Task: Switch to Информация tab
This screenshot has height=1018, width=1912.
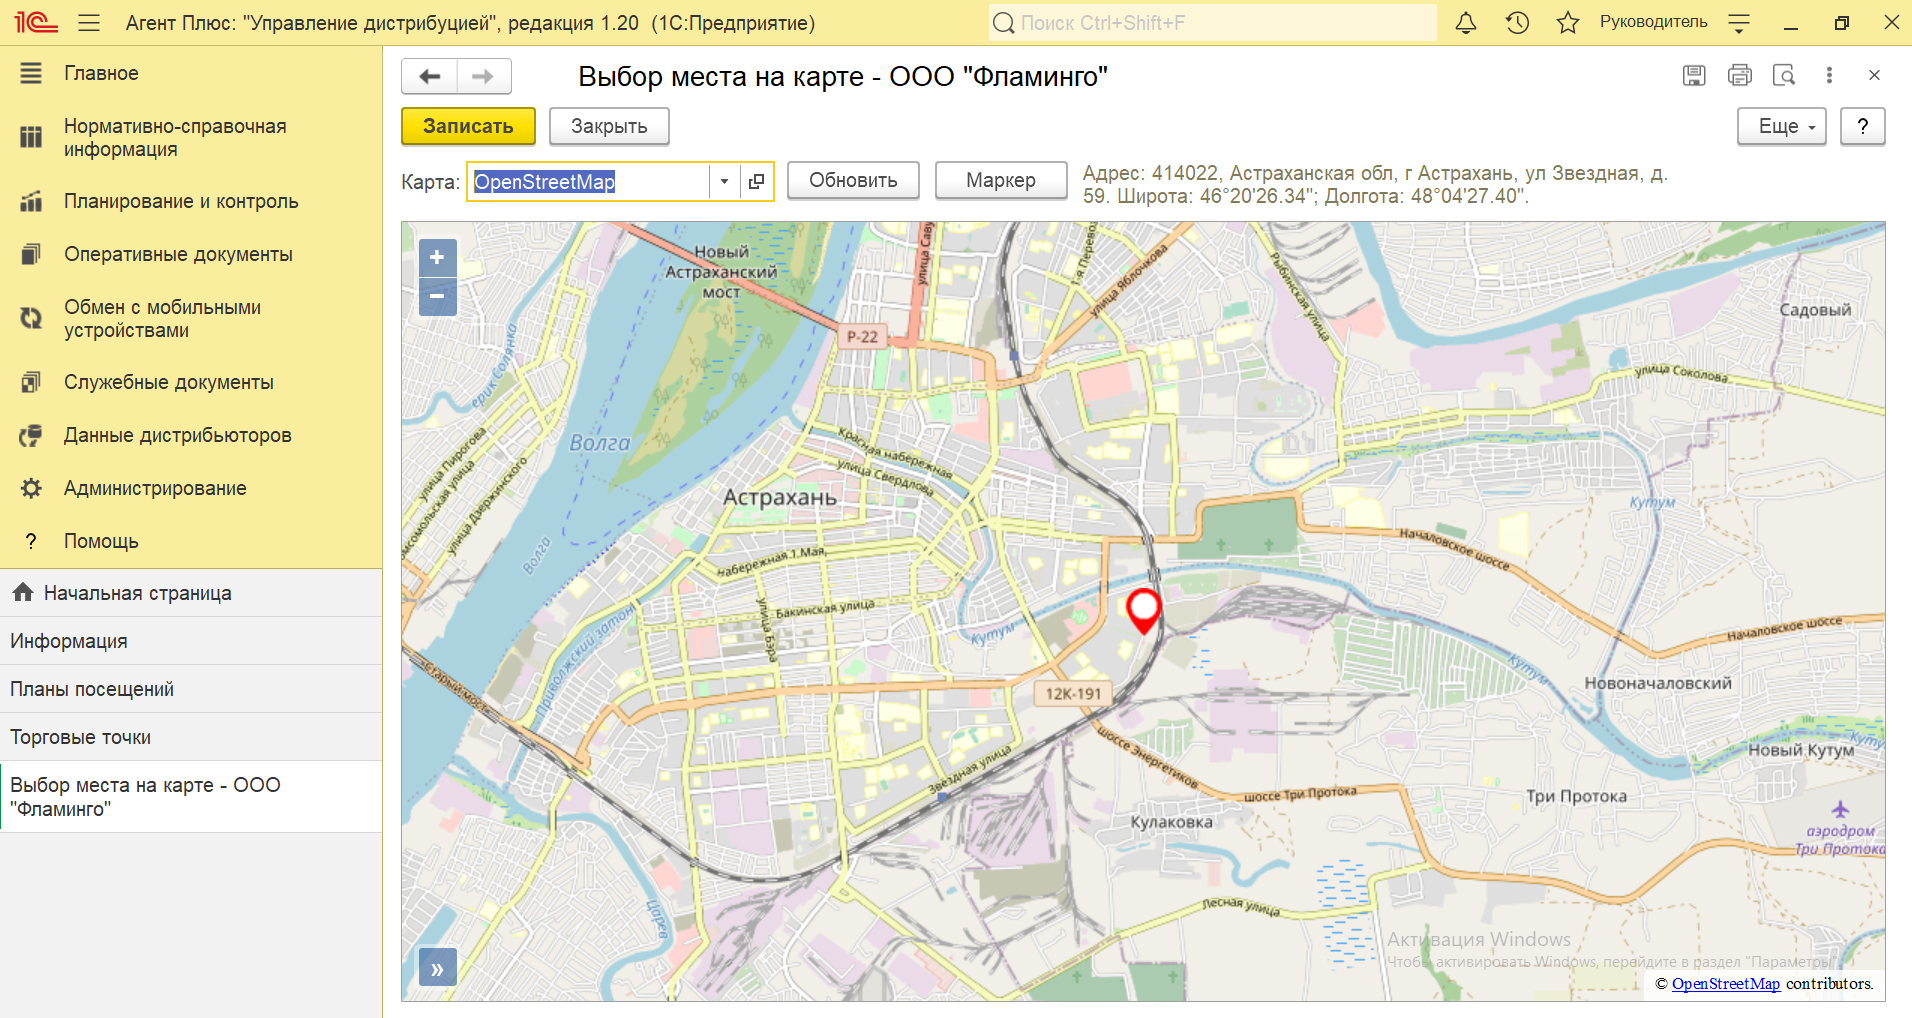Action: pyautogui.click(x=191, y=641)
